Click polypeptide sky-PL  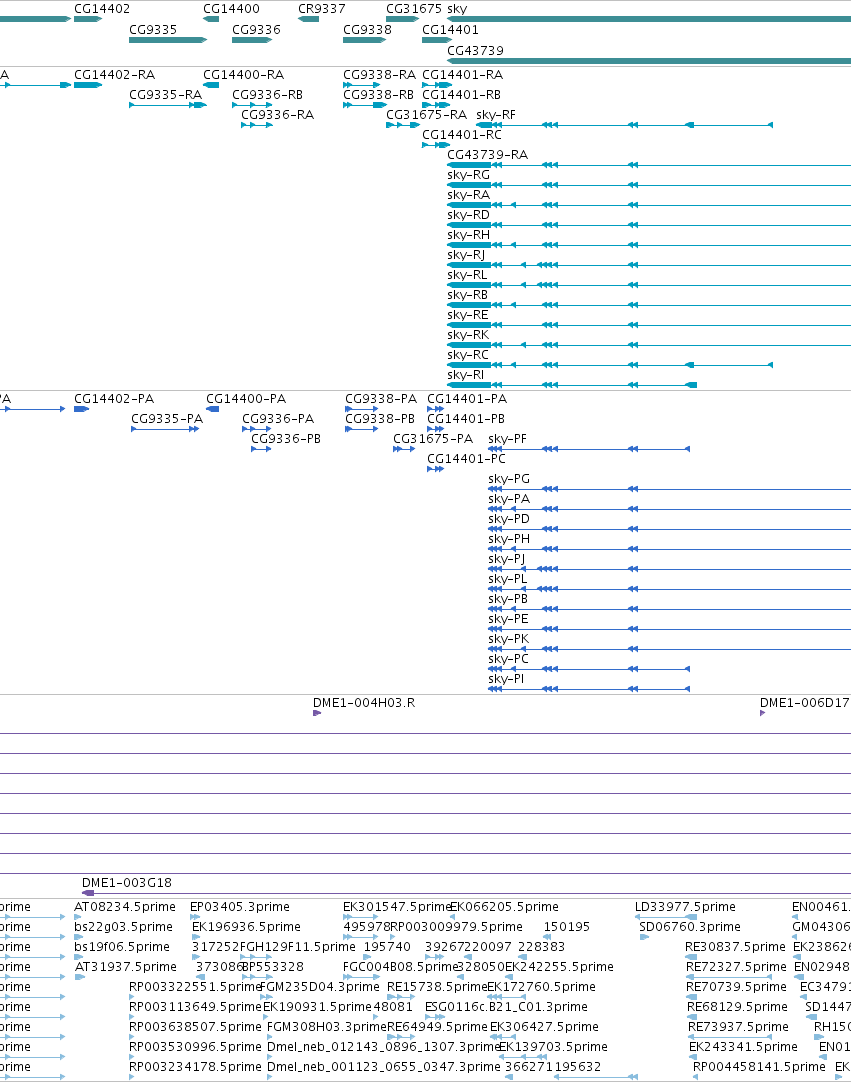(x=507, y=579)
